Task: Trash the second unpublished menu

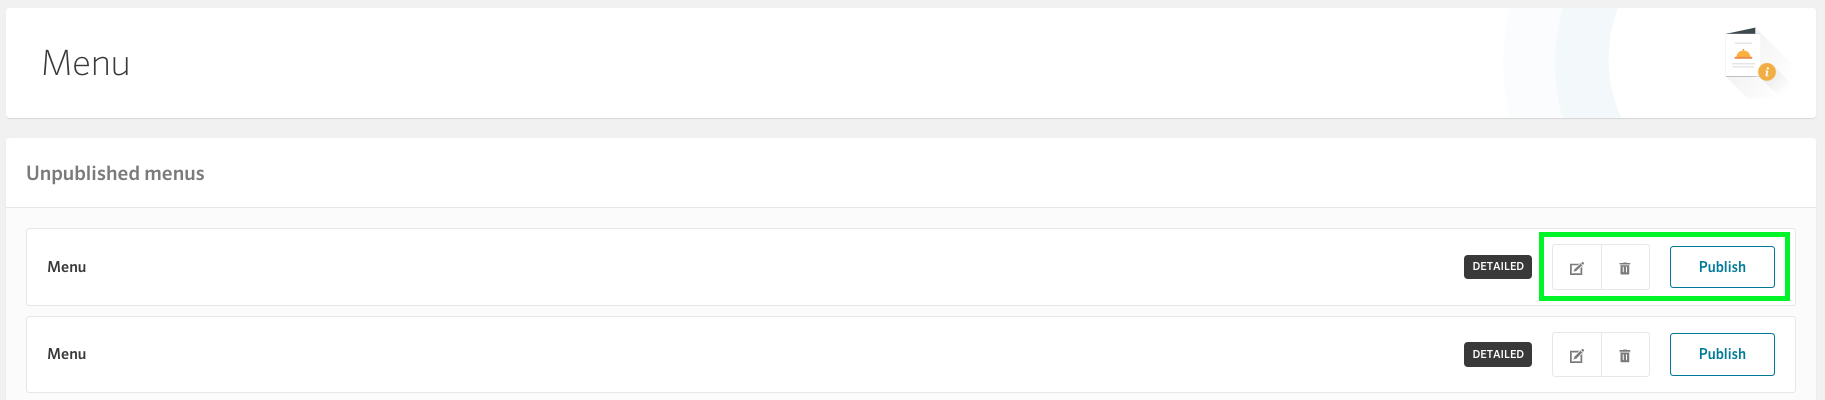Action: point(1625,355)
